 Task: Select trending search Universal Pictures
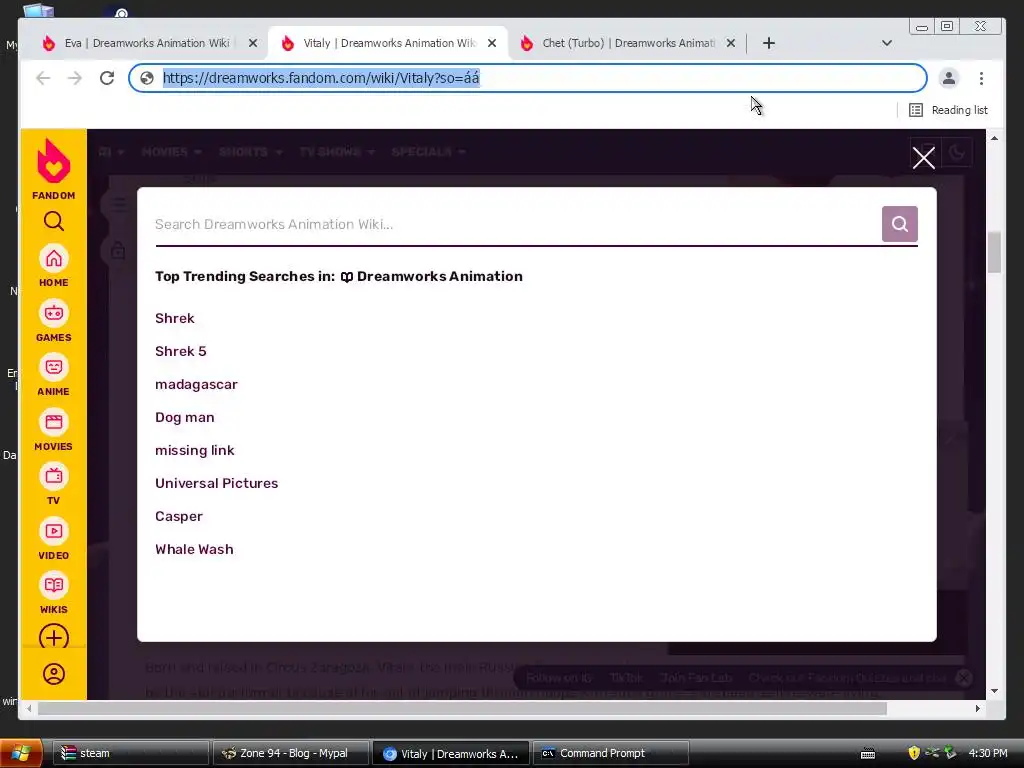(x=216, y=483)
